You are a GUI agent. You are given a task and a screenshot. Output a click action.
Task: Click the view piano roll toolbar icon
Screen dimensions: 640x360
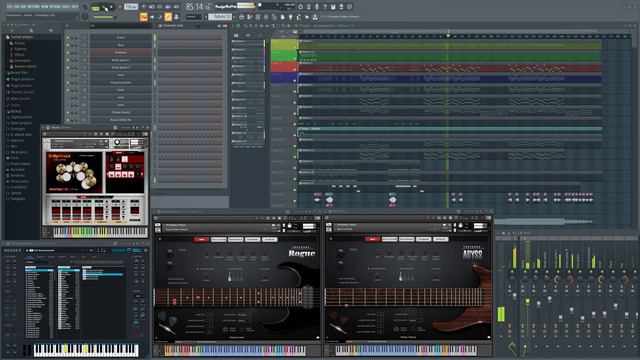249,17
